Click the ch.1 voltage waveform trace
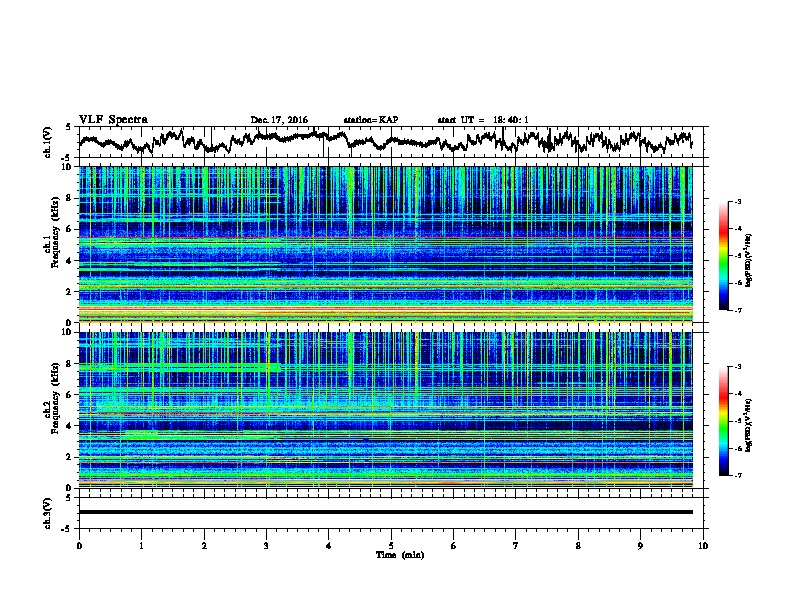 click(385, 141)
